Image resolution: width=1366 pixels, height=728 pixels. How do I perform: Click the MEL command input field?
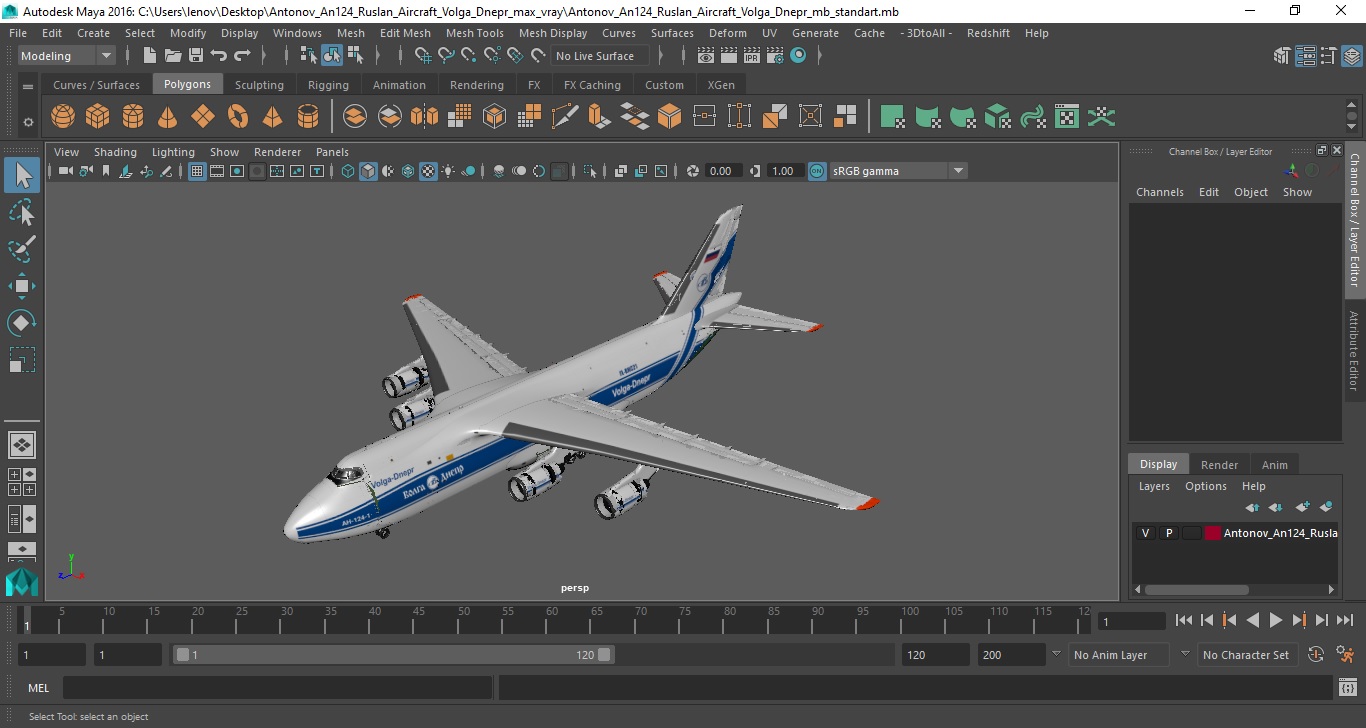(x=278, y=688)
